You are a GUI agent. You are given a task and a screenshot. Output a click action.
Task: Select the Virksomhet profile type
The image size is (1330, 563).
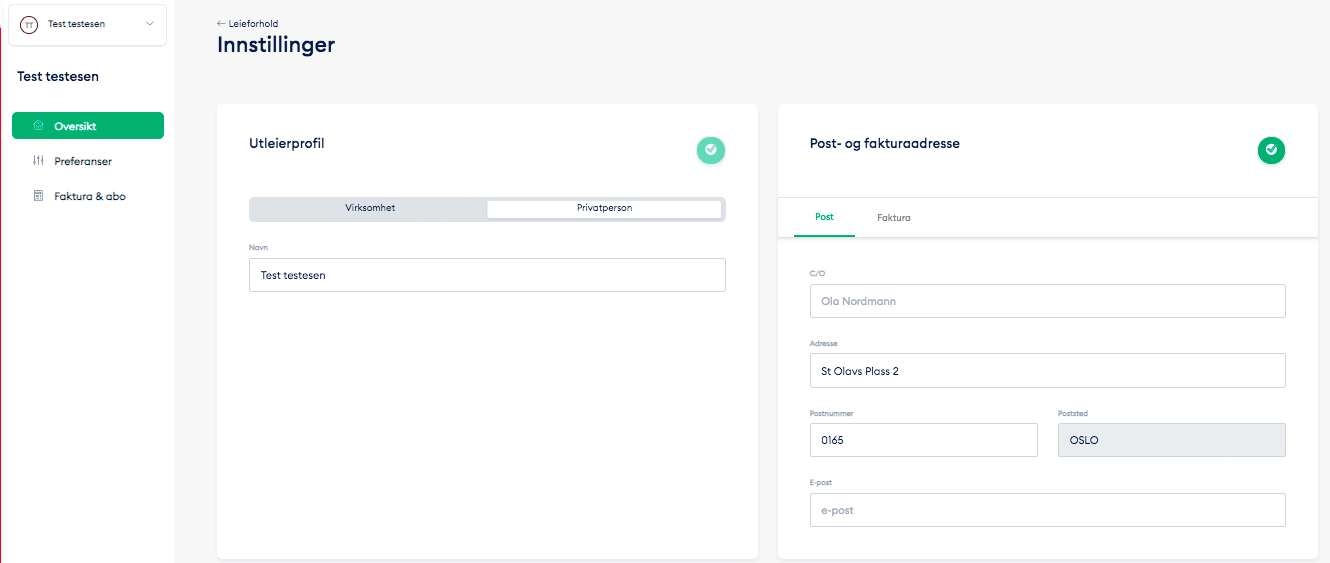[369, 208]
